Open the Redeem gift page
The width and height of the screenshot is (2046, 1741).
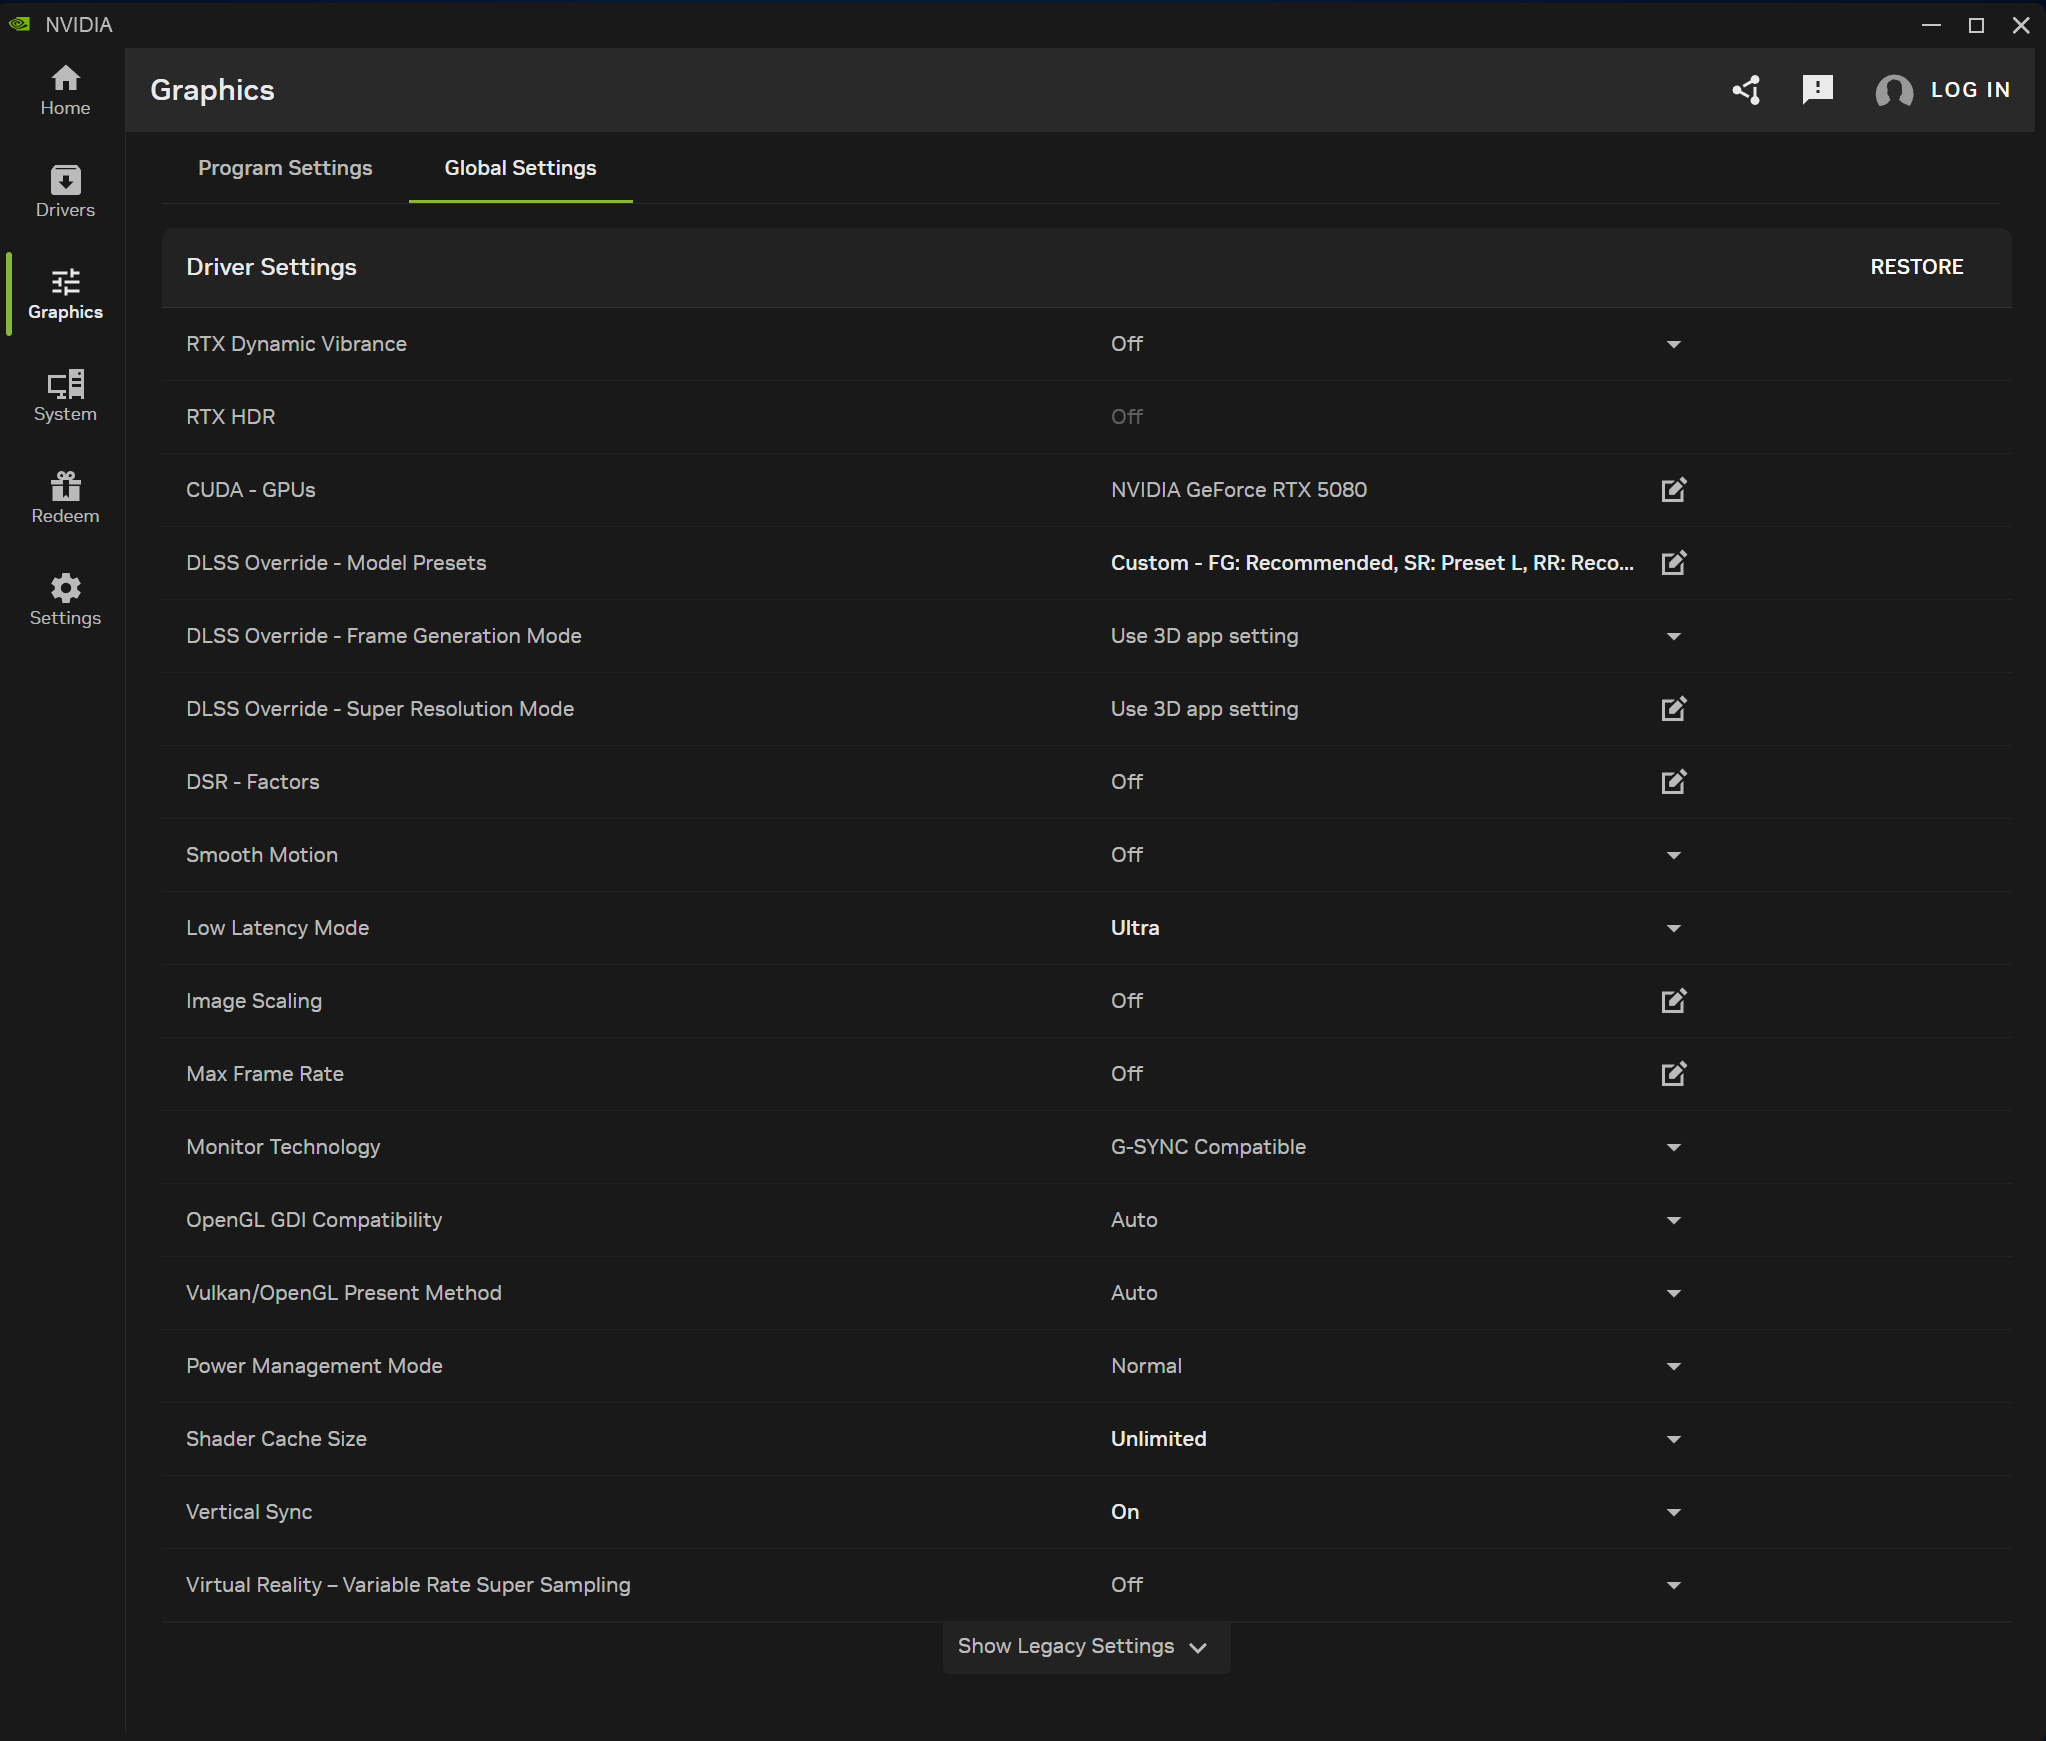click(65, 498)
